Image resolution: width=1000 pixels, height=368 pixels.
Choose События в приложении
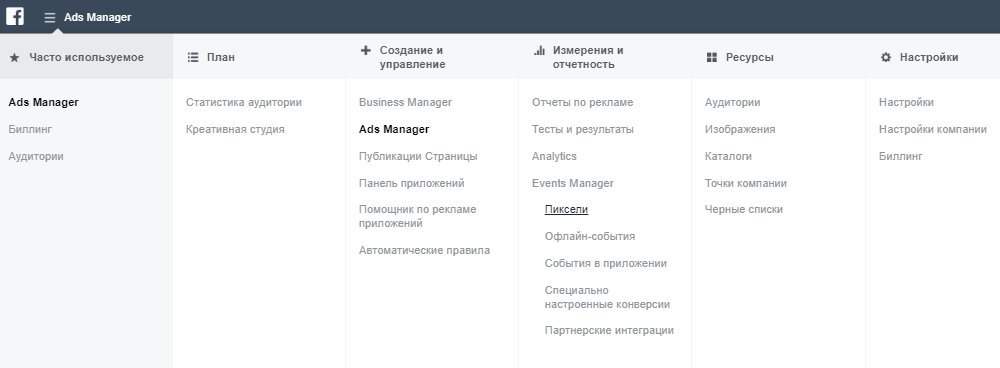point(605,263)
